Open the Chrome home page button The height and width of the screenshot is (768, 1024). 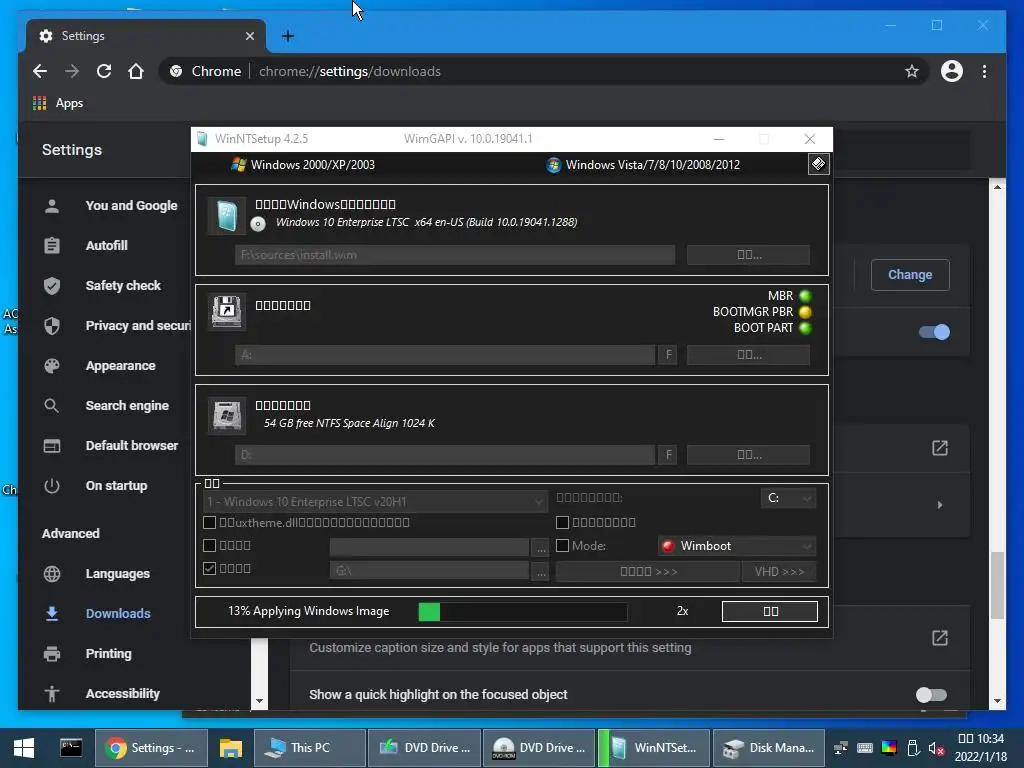[136, 71]
